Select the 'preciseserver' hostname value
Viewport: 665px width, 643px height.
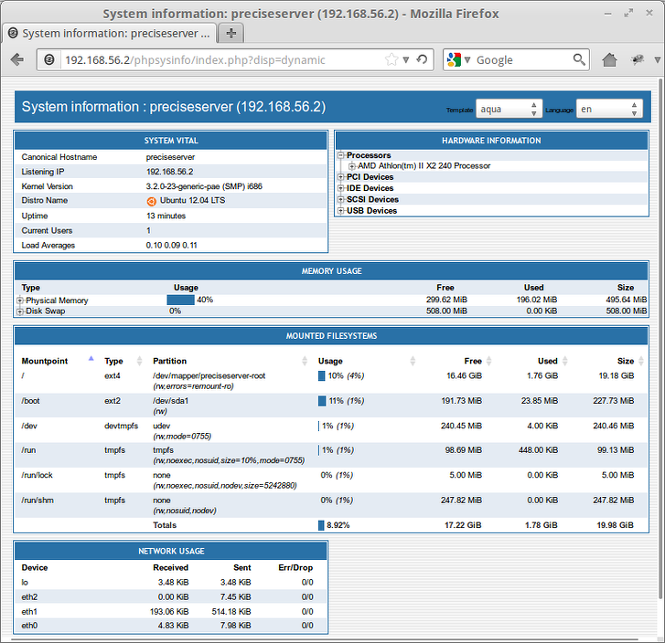170,157
